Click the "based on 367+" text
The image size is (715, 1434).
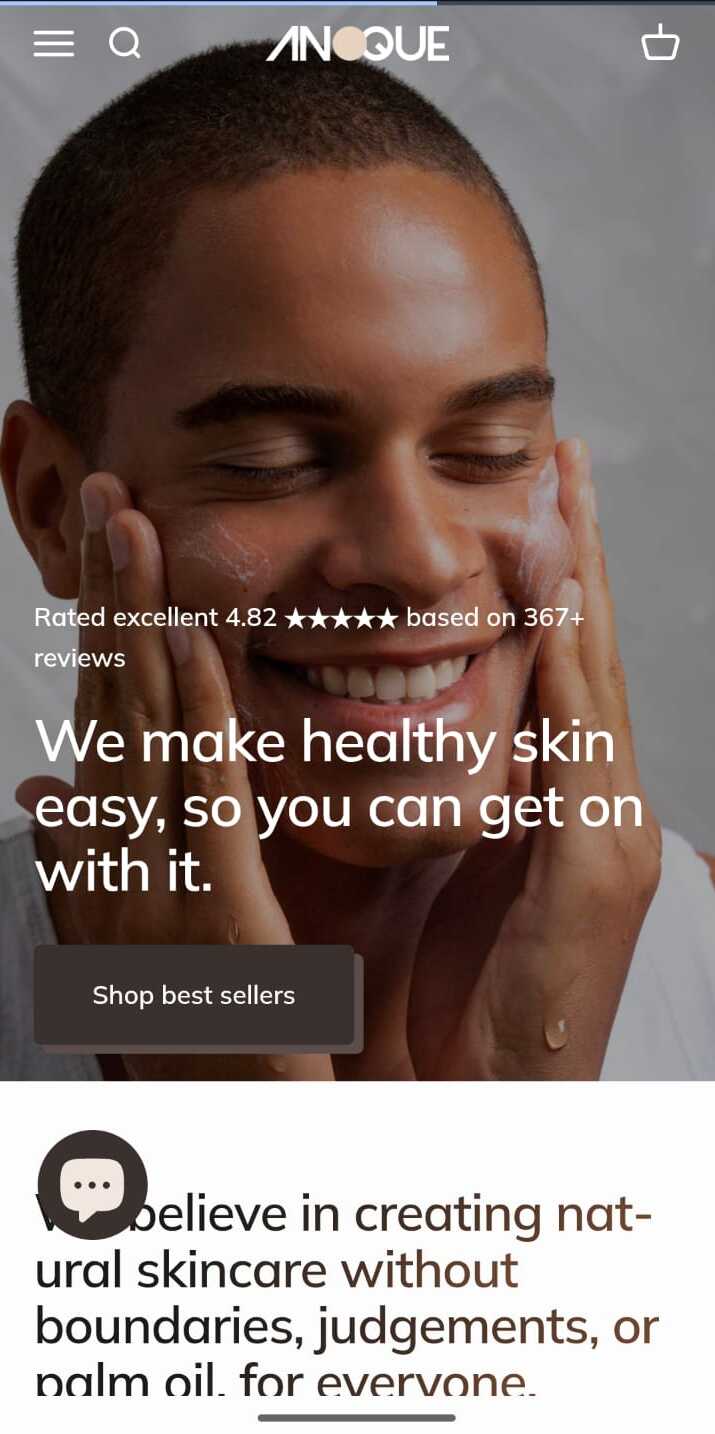(495, 617)
